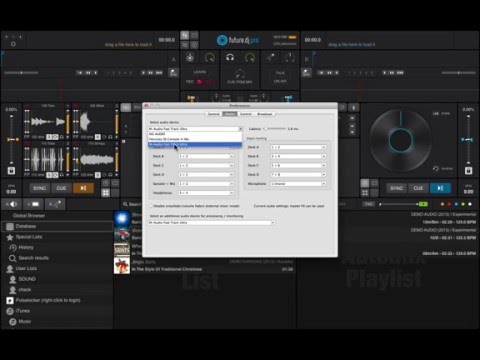Viewport: 480px width, 360px height.
Task: Toggle headphone cue on first sampler slot
Action: pyautogui.click(x=61, y=137)
